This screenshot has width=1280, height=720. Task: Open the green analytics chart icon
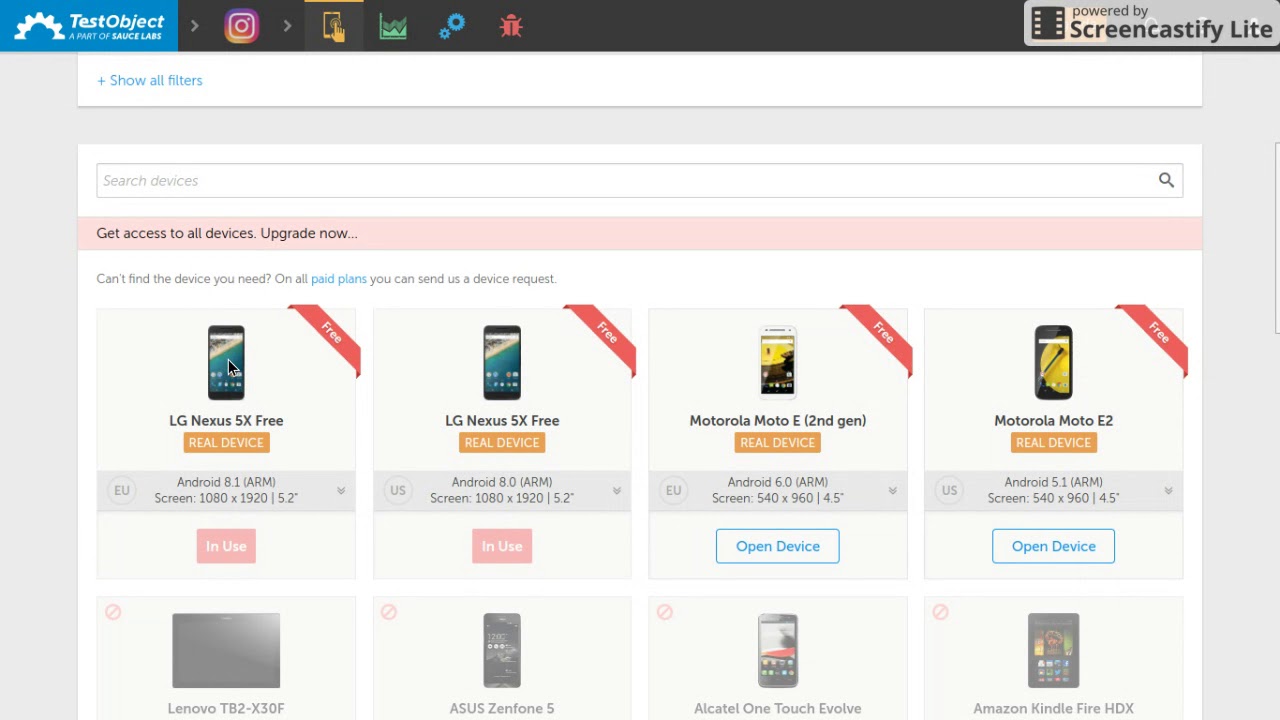[393, 26]
